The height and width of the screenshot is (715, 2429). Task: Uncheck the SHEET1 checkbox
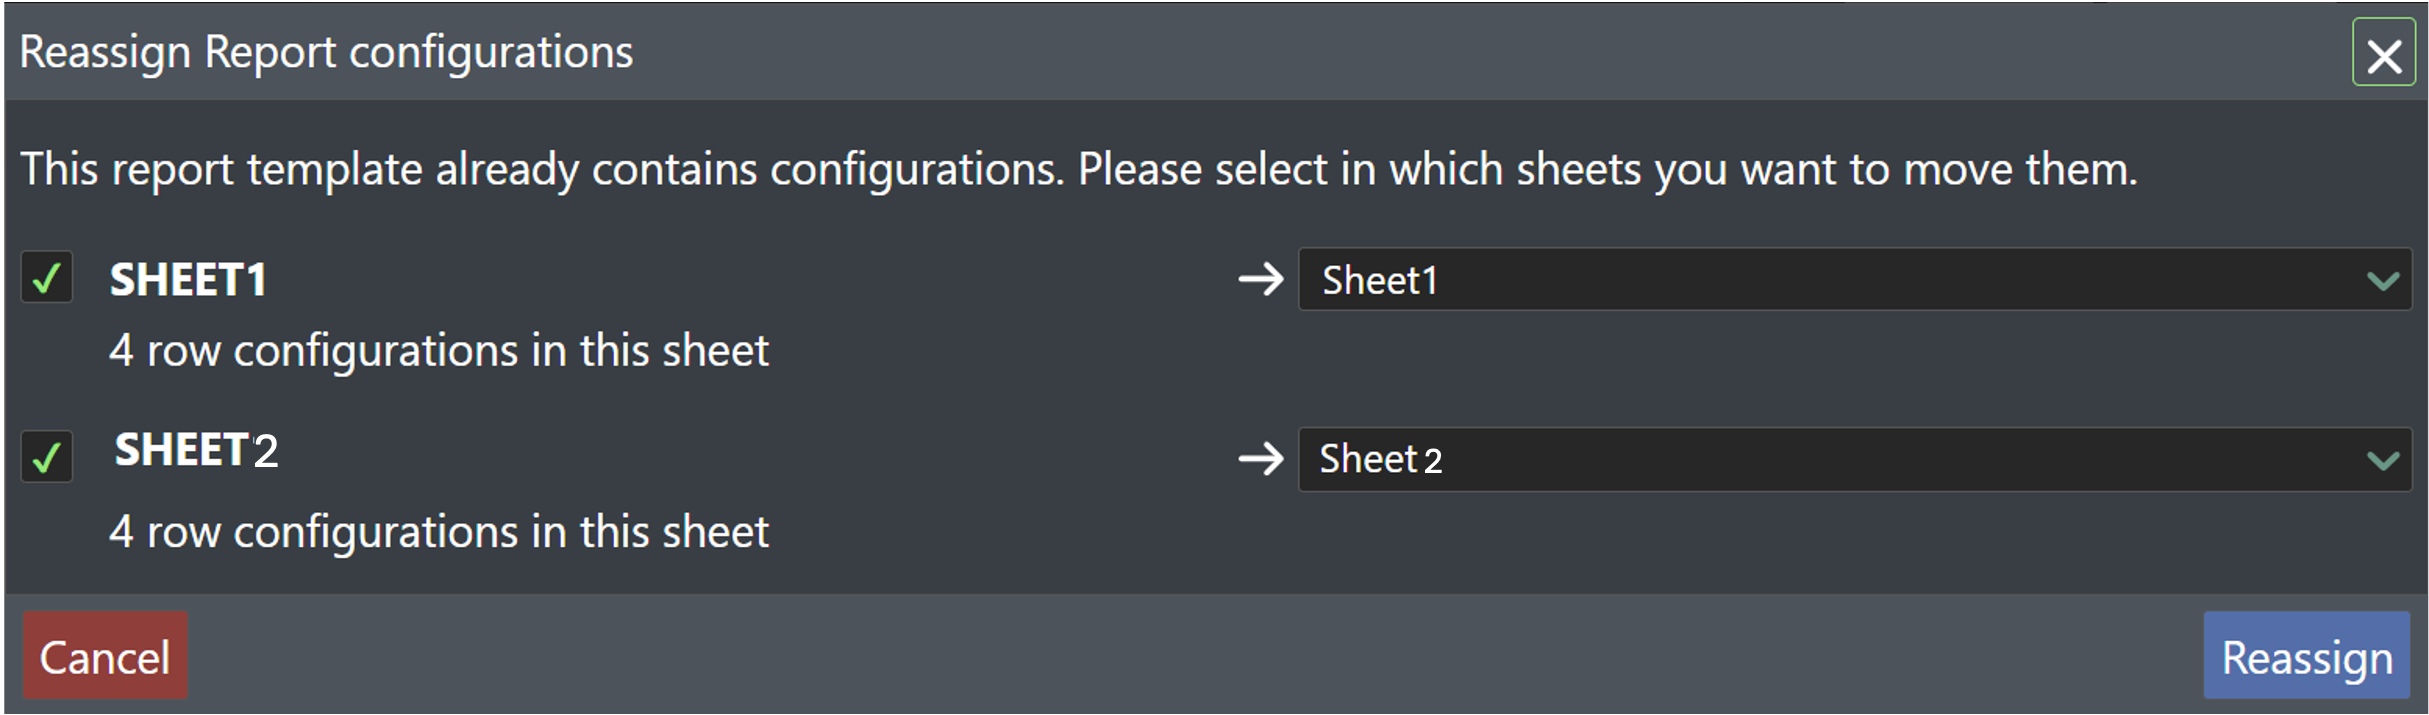[47, 278]
